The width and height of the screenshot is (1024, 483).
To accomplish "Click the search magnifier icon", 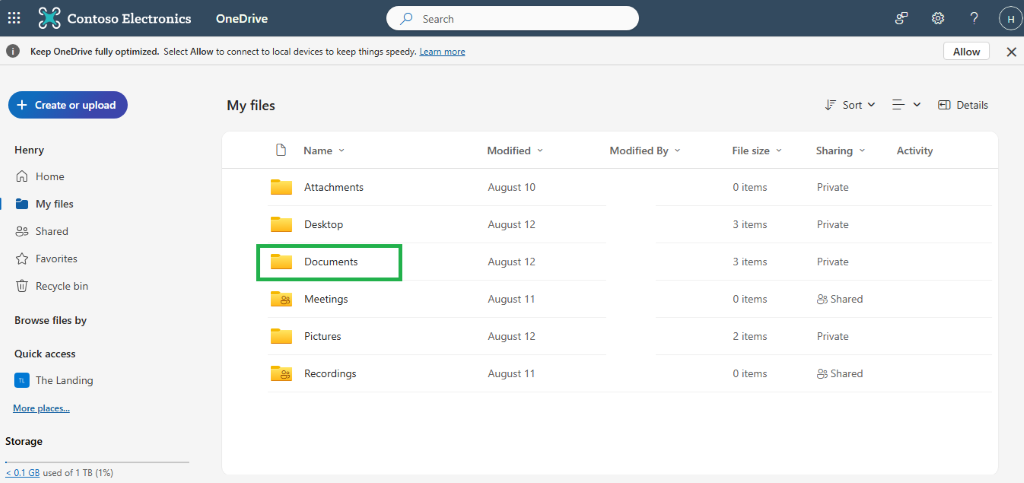I will point(406,19).
